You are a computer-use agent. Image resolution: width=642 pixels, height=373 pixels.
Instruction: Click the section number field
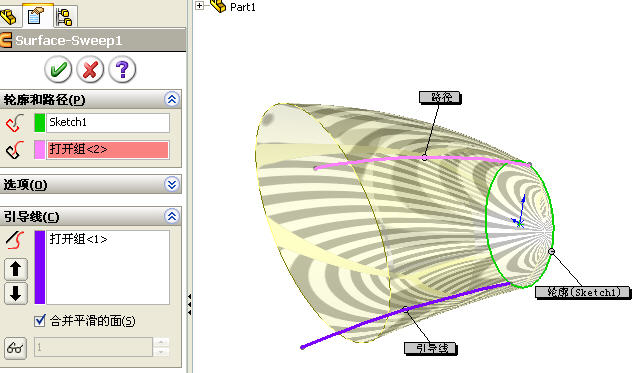[93, 347]
